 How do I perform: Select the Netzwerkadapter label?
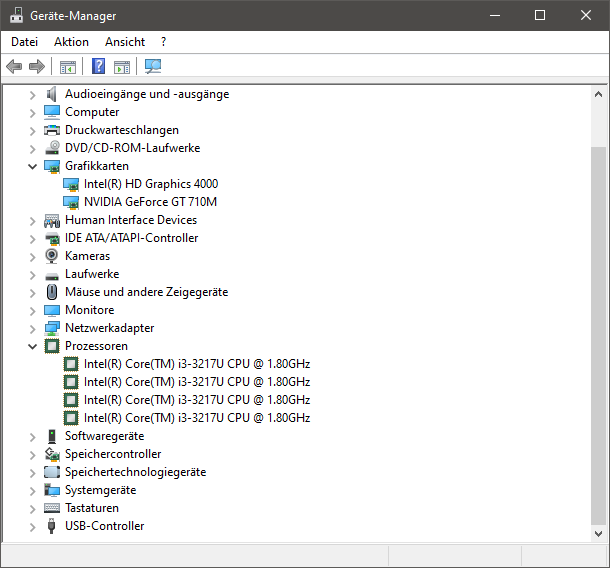[x=110, y=328]
